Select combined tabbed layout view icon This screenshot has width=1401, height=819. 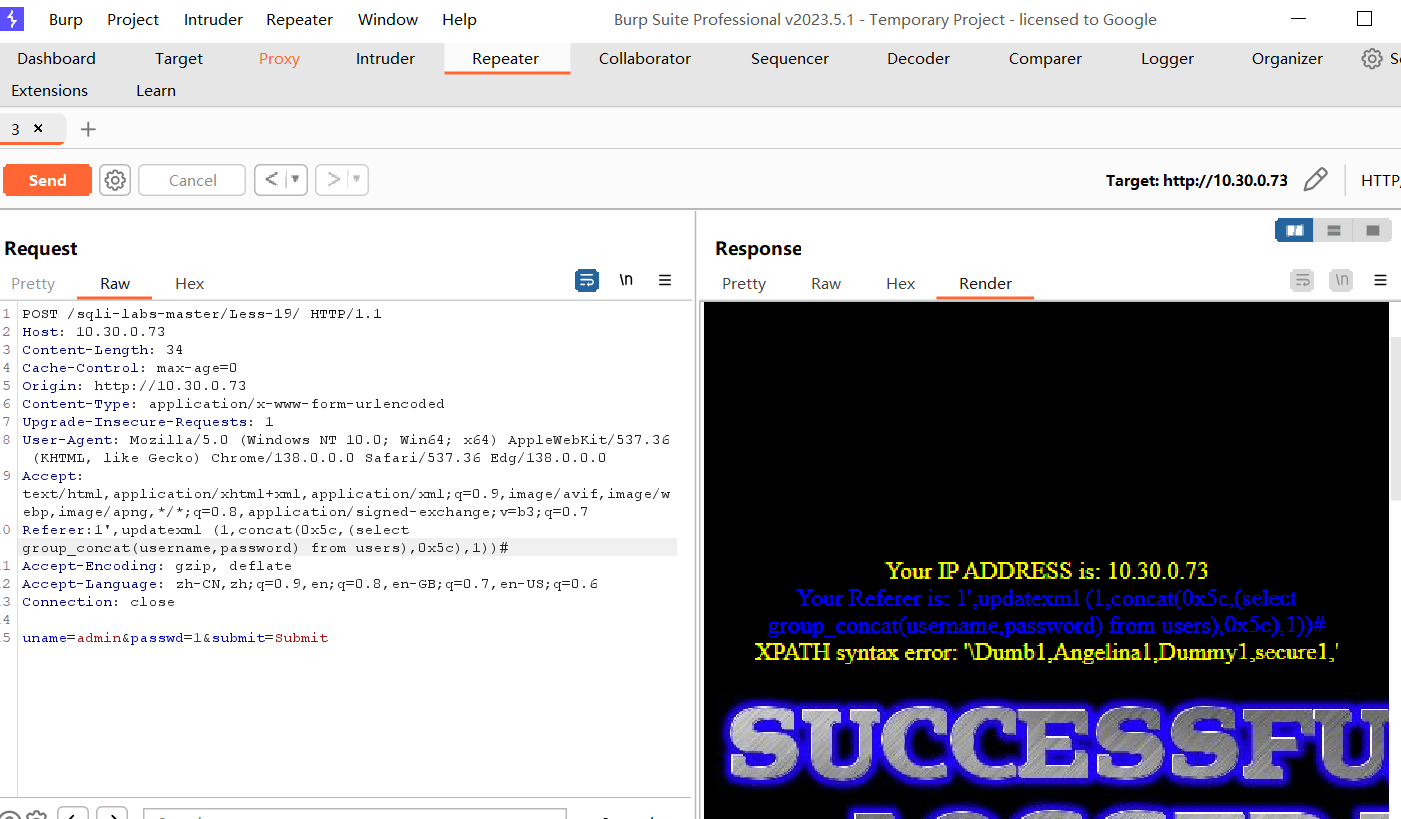1372,230
